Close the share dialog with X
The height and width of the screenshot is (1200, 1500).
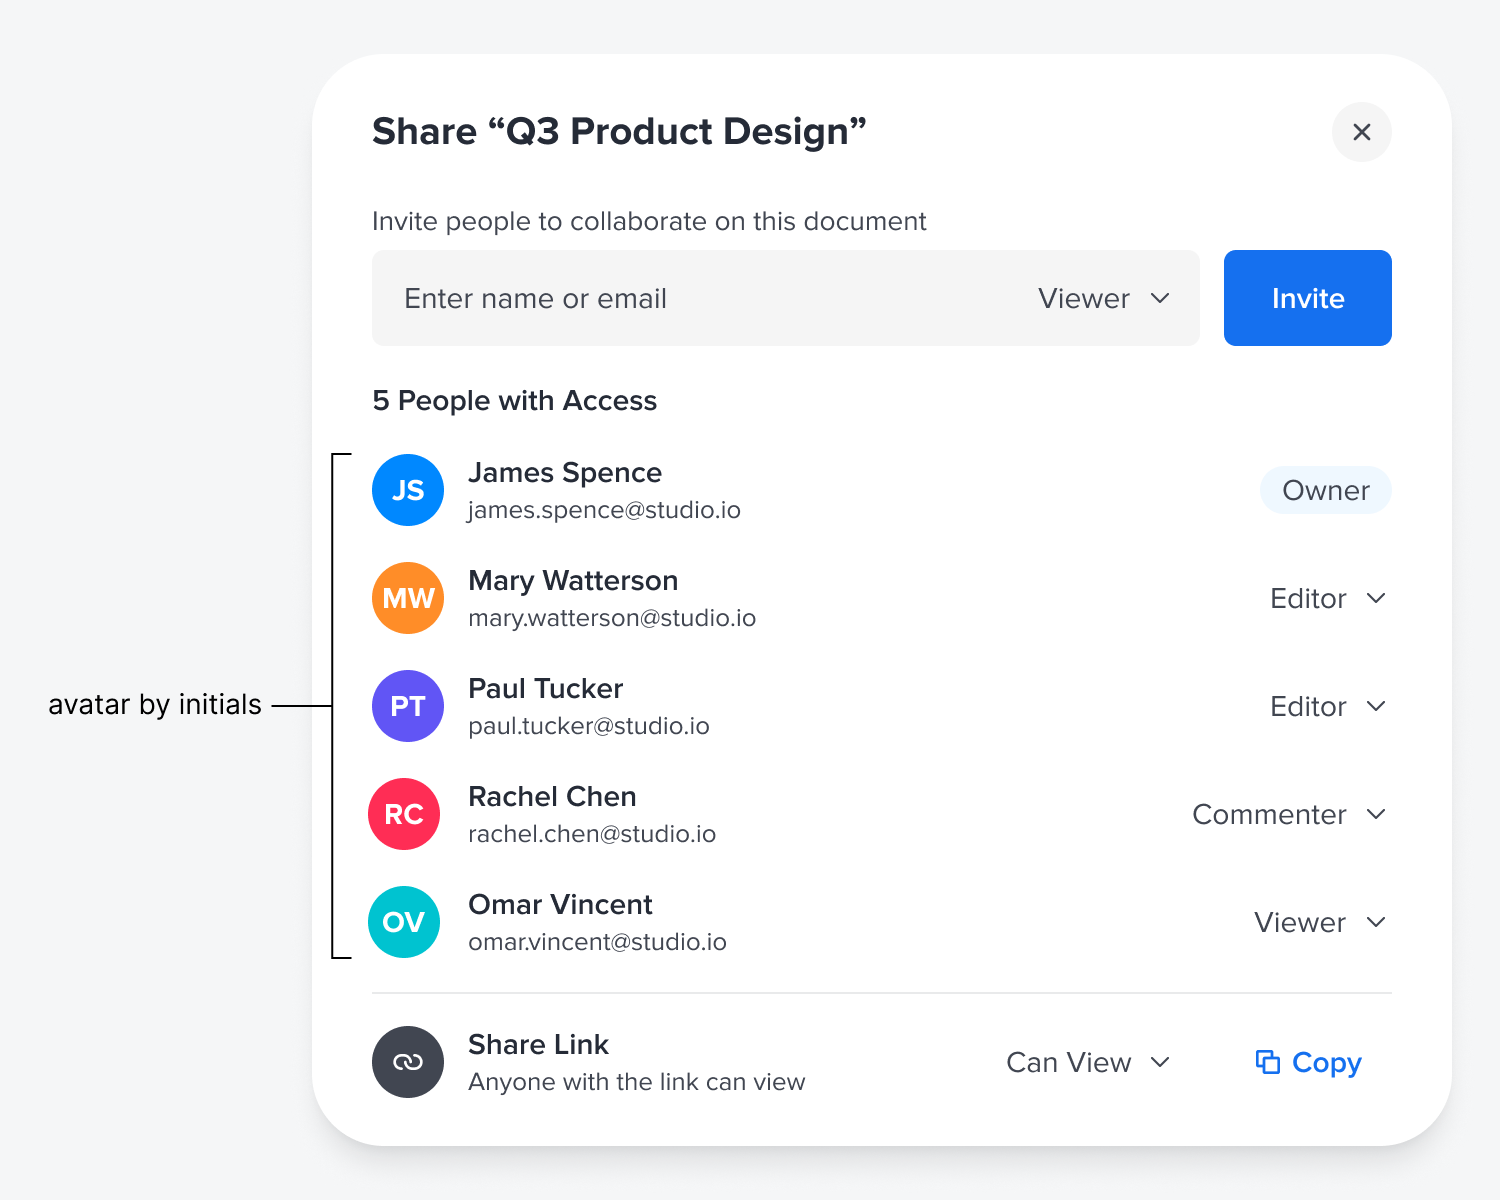coord(1361,132)
